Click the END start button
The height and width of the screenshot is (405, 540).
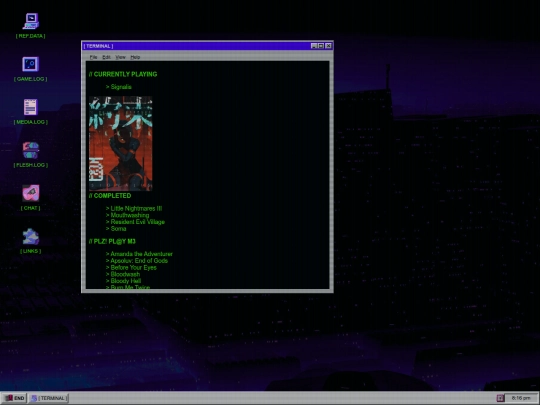[x=14, y=398]
